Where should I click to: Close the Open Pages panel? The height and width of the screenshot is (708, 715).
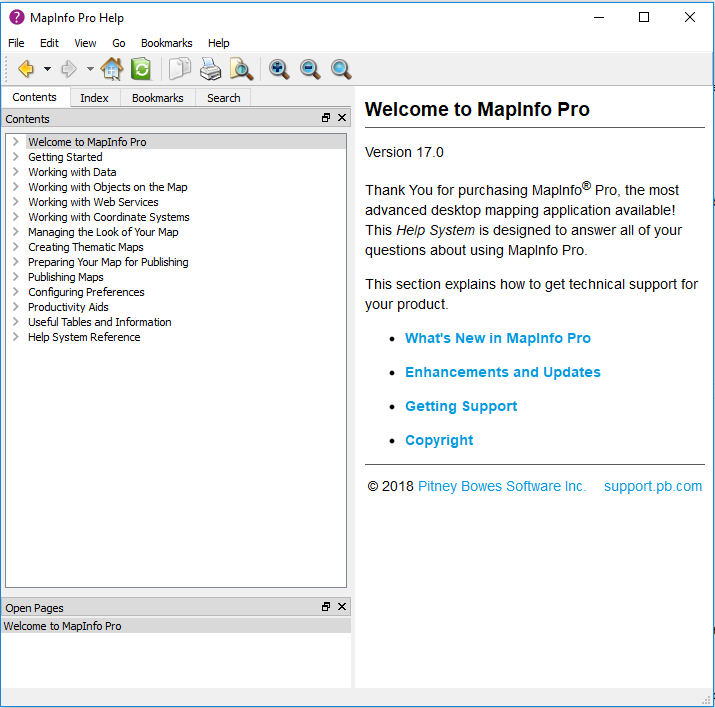pos(342,607)
